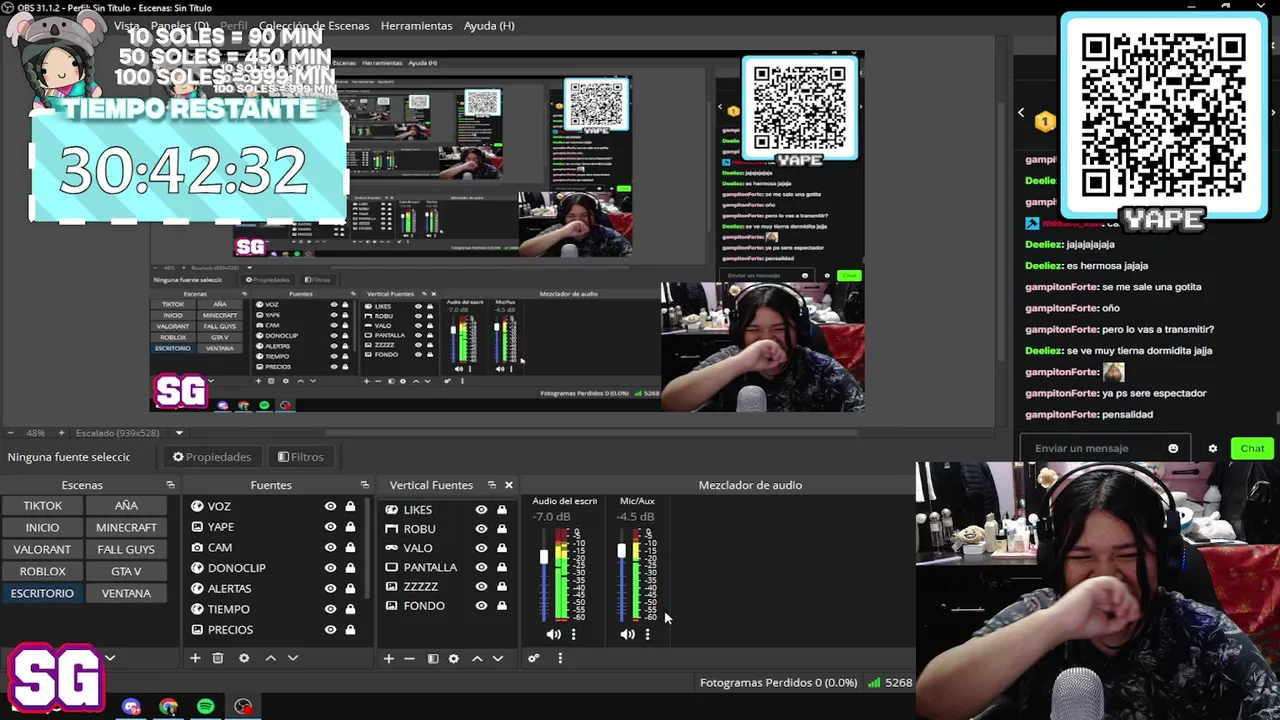
Task: Move source up in Fuentes toolbar
Action: [270, 658]
